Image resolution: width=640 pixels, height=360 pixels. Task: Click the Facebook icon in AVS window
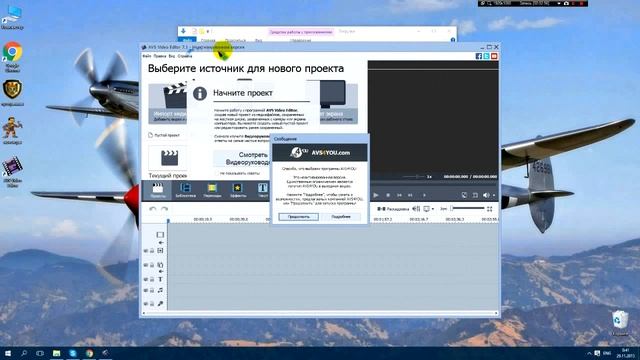[x=479, y=56]
